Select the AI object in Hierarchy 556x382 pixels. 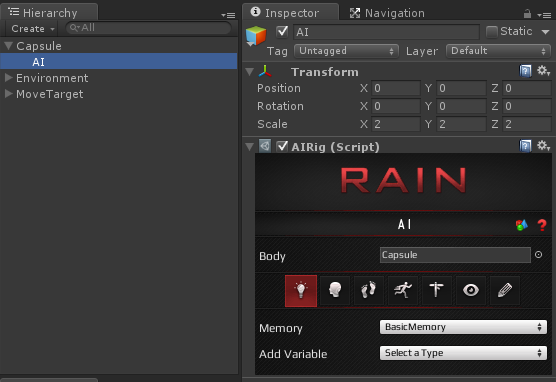[119, 61]
